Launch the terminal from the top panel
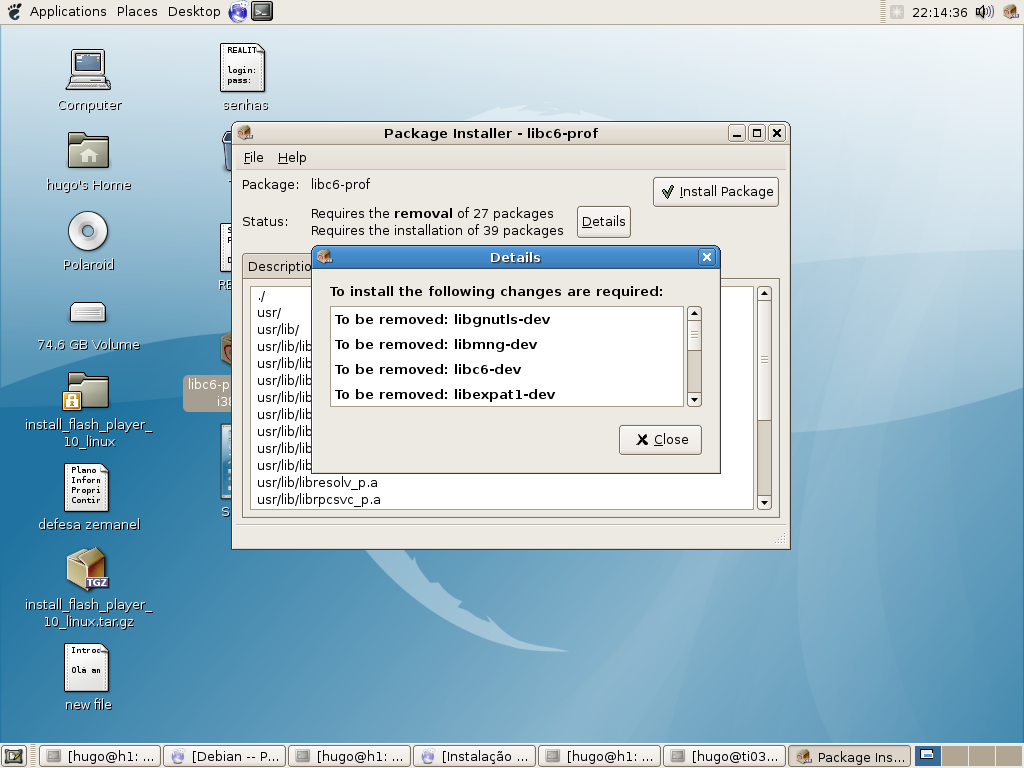The image size is (1024, 768). click(262, 11)
